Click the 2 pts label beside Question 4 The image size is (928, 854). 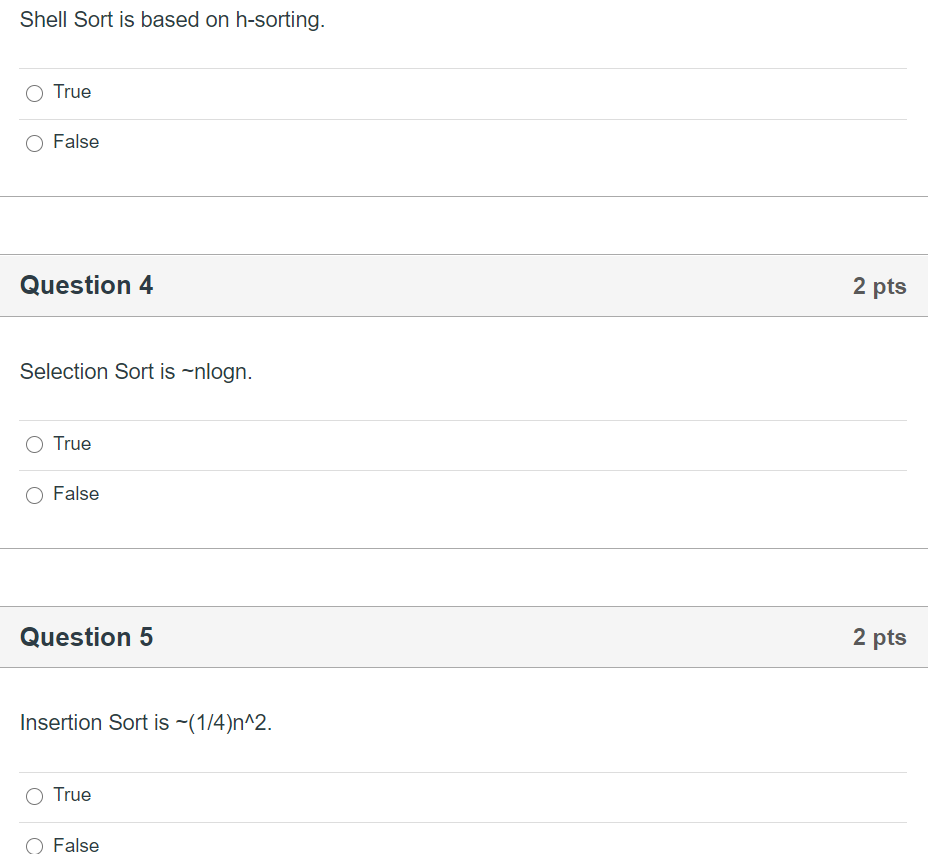click(x=879, y=286)
